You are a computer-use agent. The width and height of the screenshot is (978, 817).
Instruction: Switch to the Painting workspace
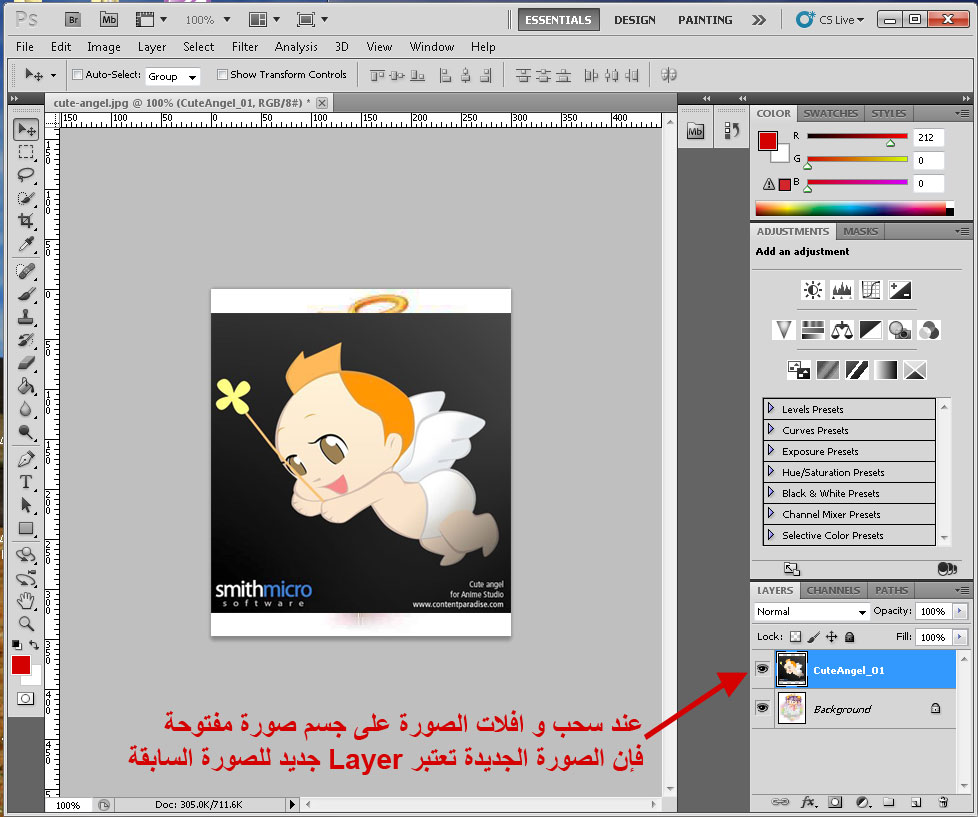click(x=705, y=20)
